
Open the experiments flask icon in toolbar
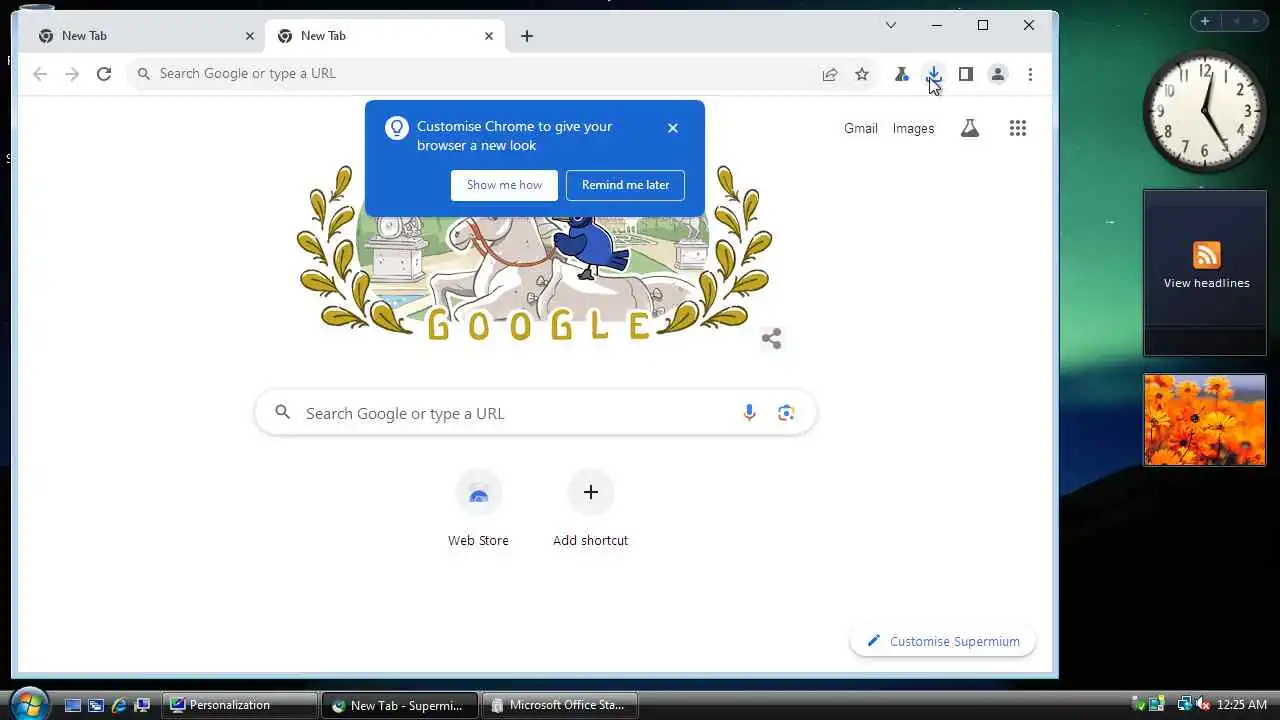pyautogui.click(x=902, y=74)
